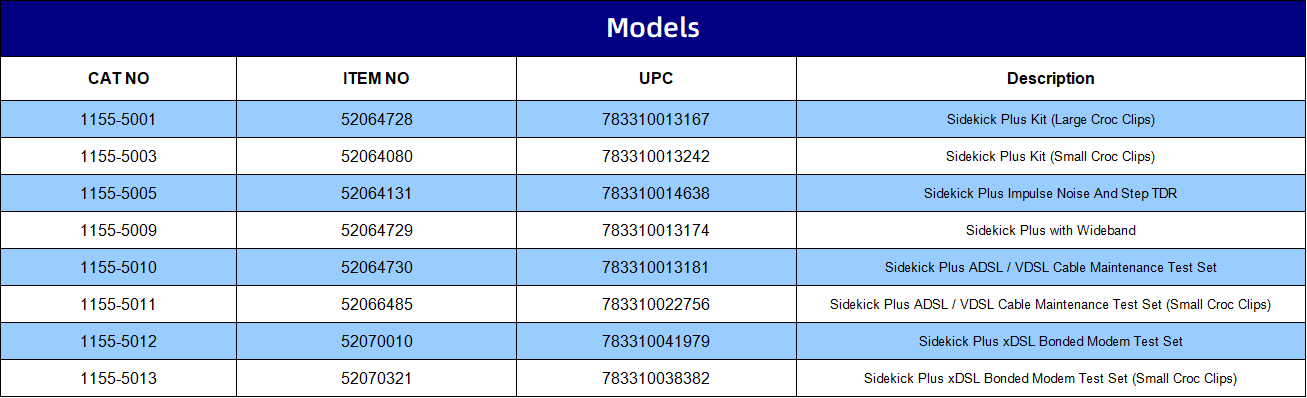Click Sidekick Plus Impulse Noise And Step TDR

click(x=1051, y=193)
